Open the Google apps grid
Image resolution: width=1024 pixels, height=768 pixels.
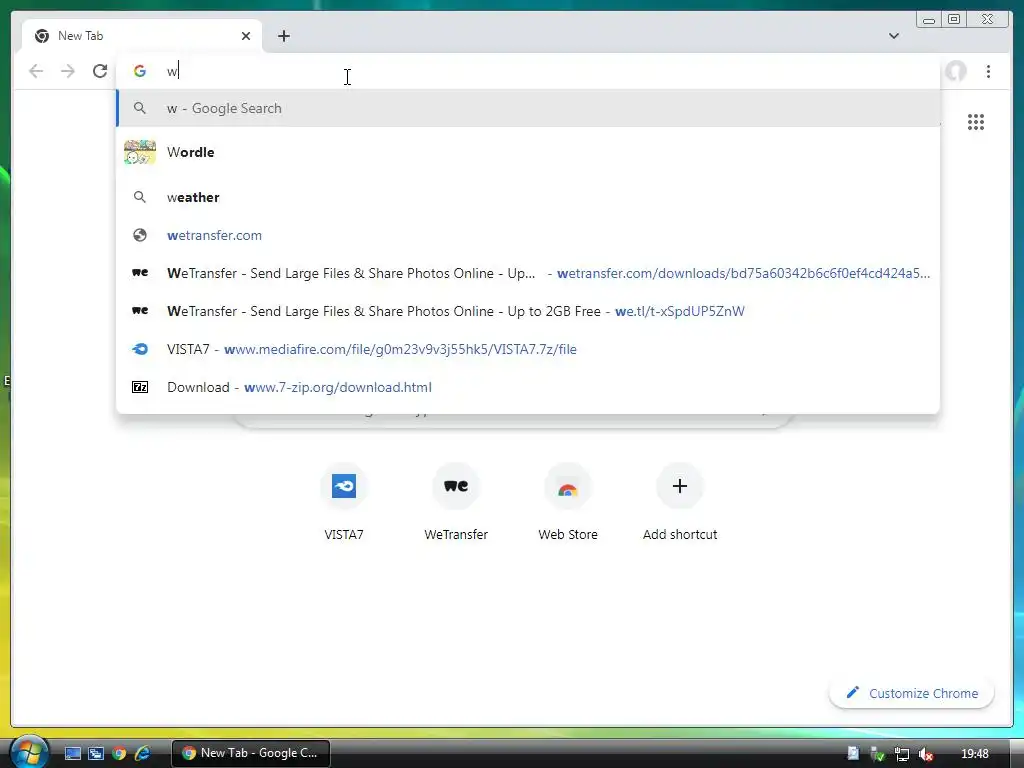tap(976, 121)
